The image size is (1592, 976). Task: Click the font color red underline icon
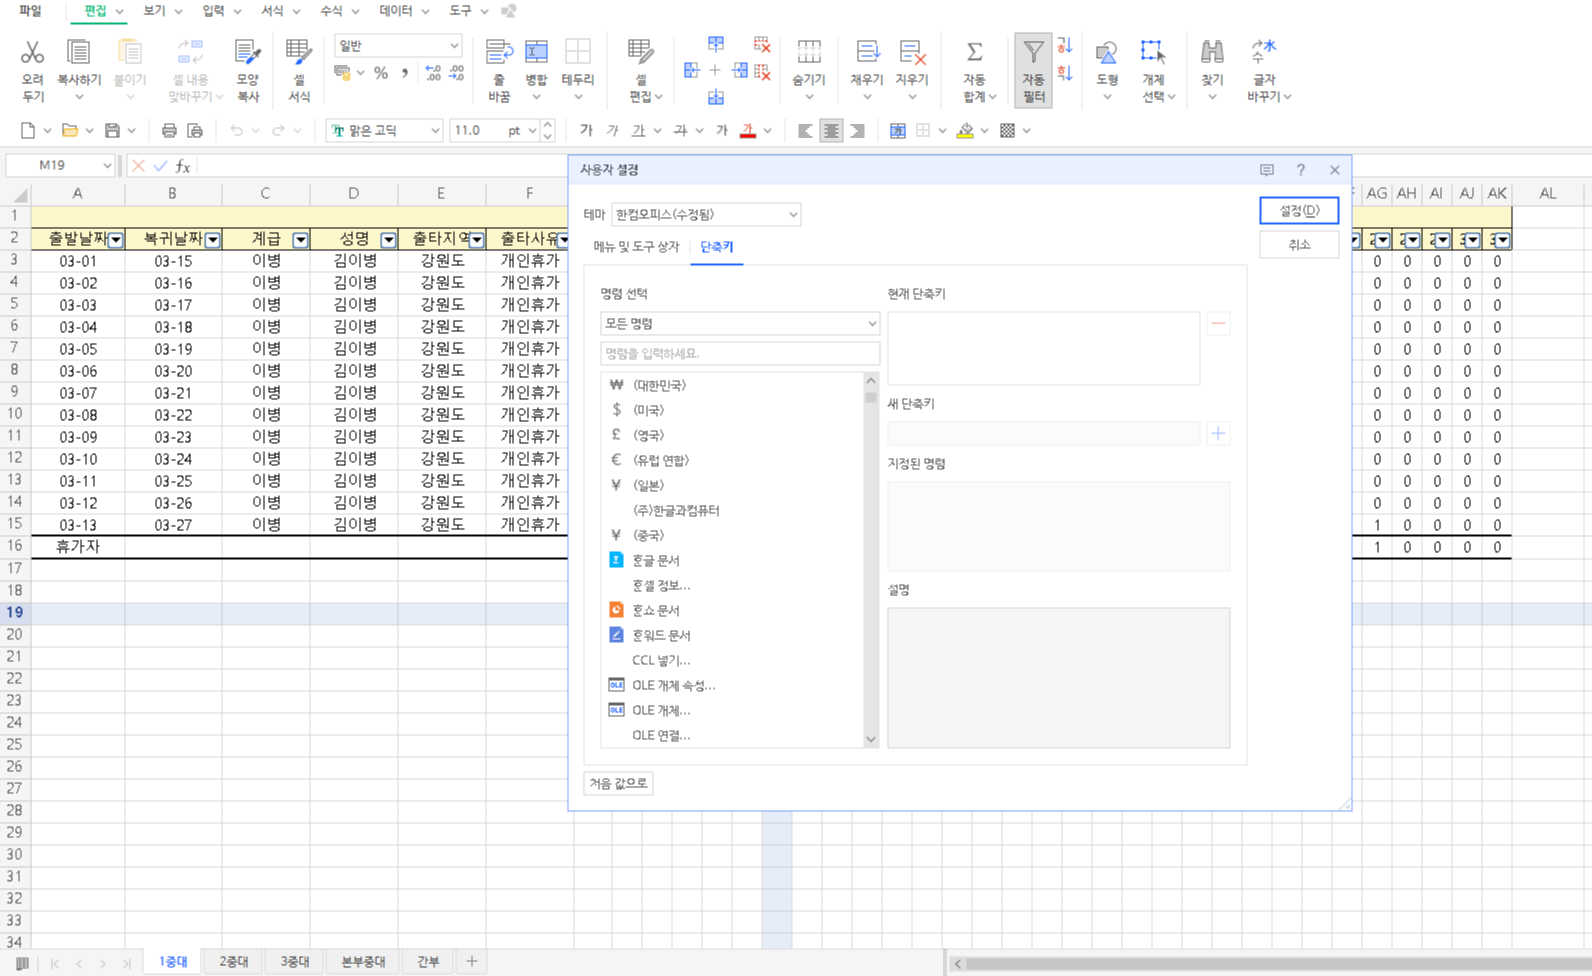748,130
